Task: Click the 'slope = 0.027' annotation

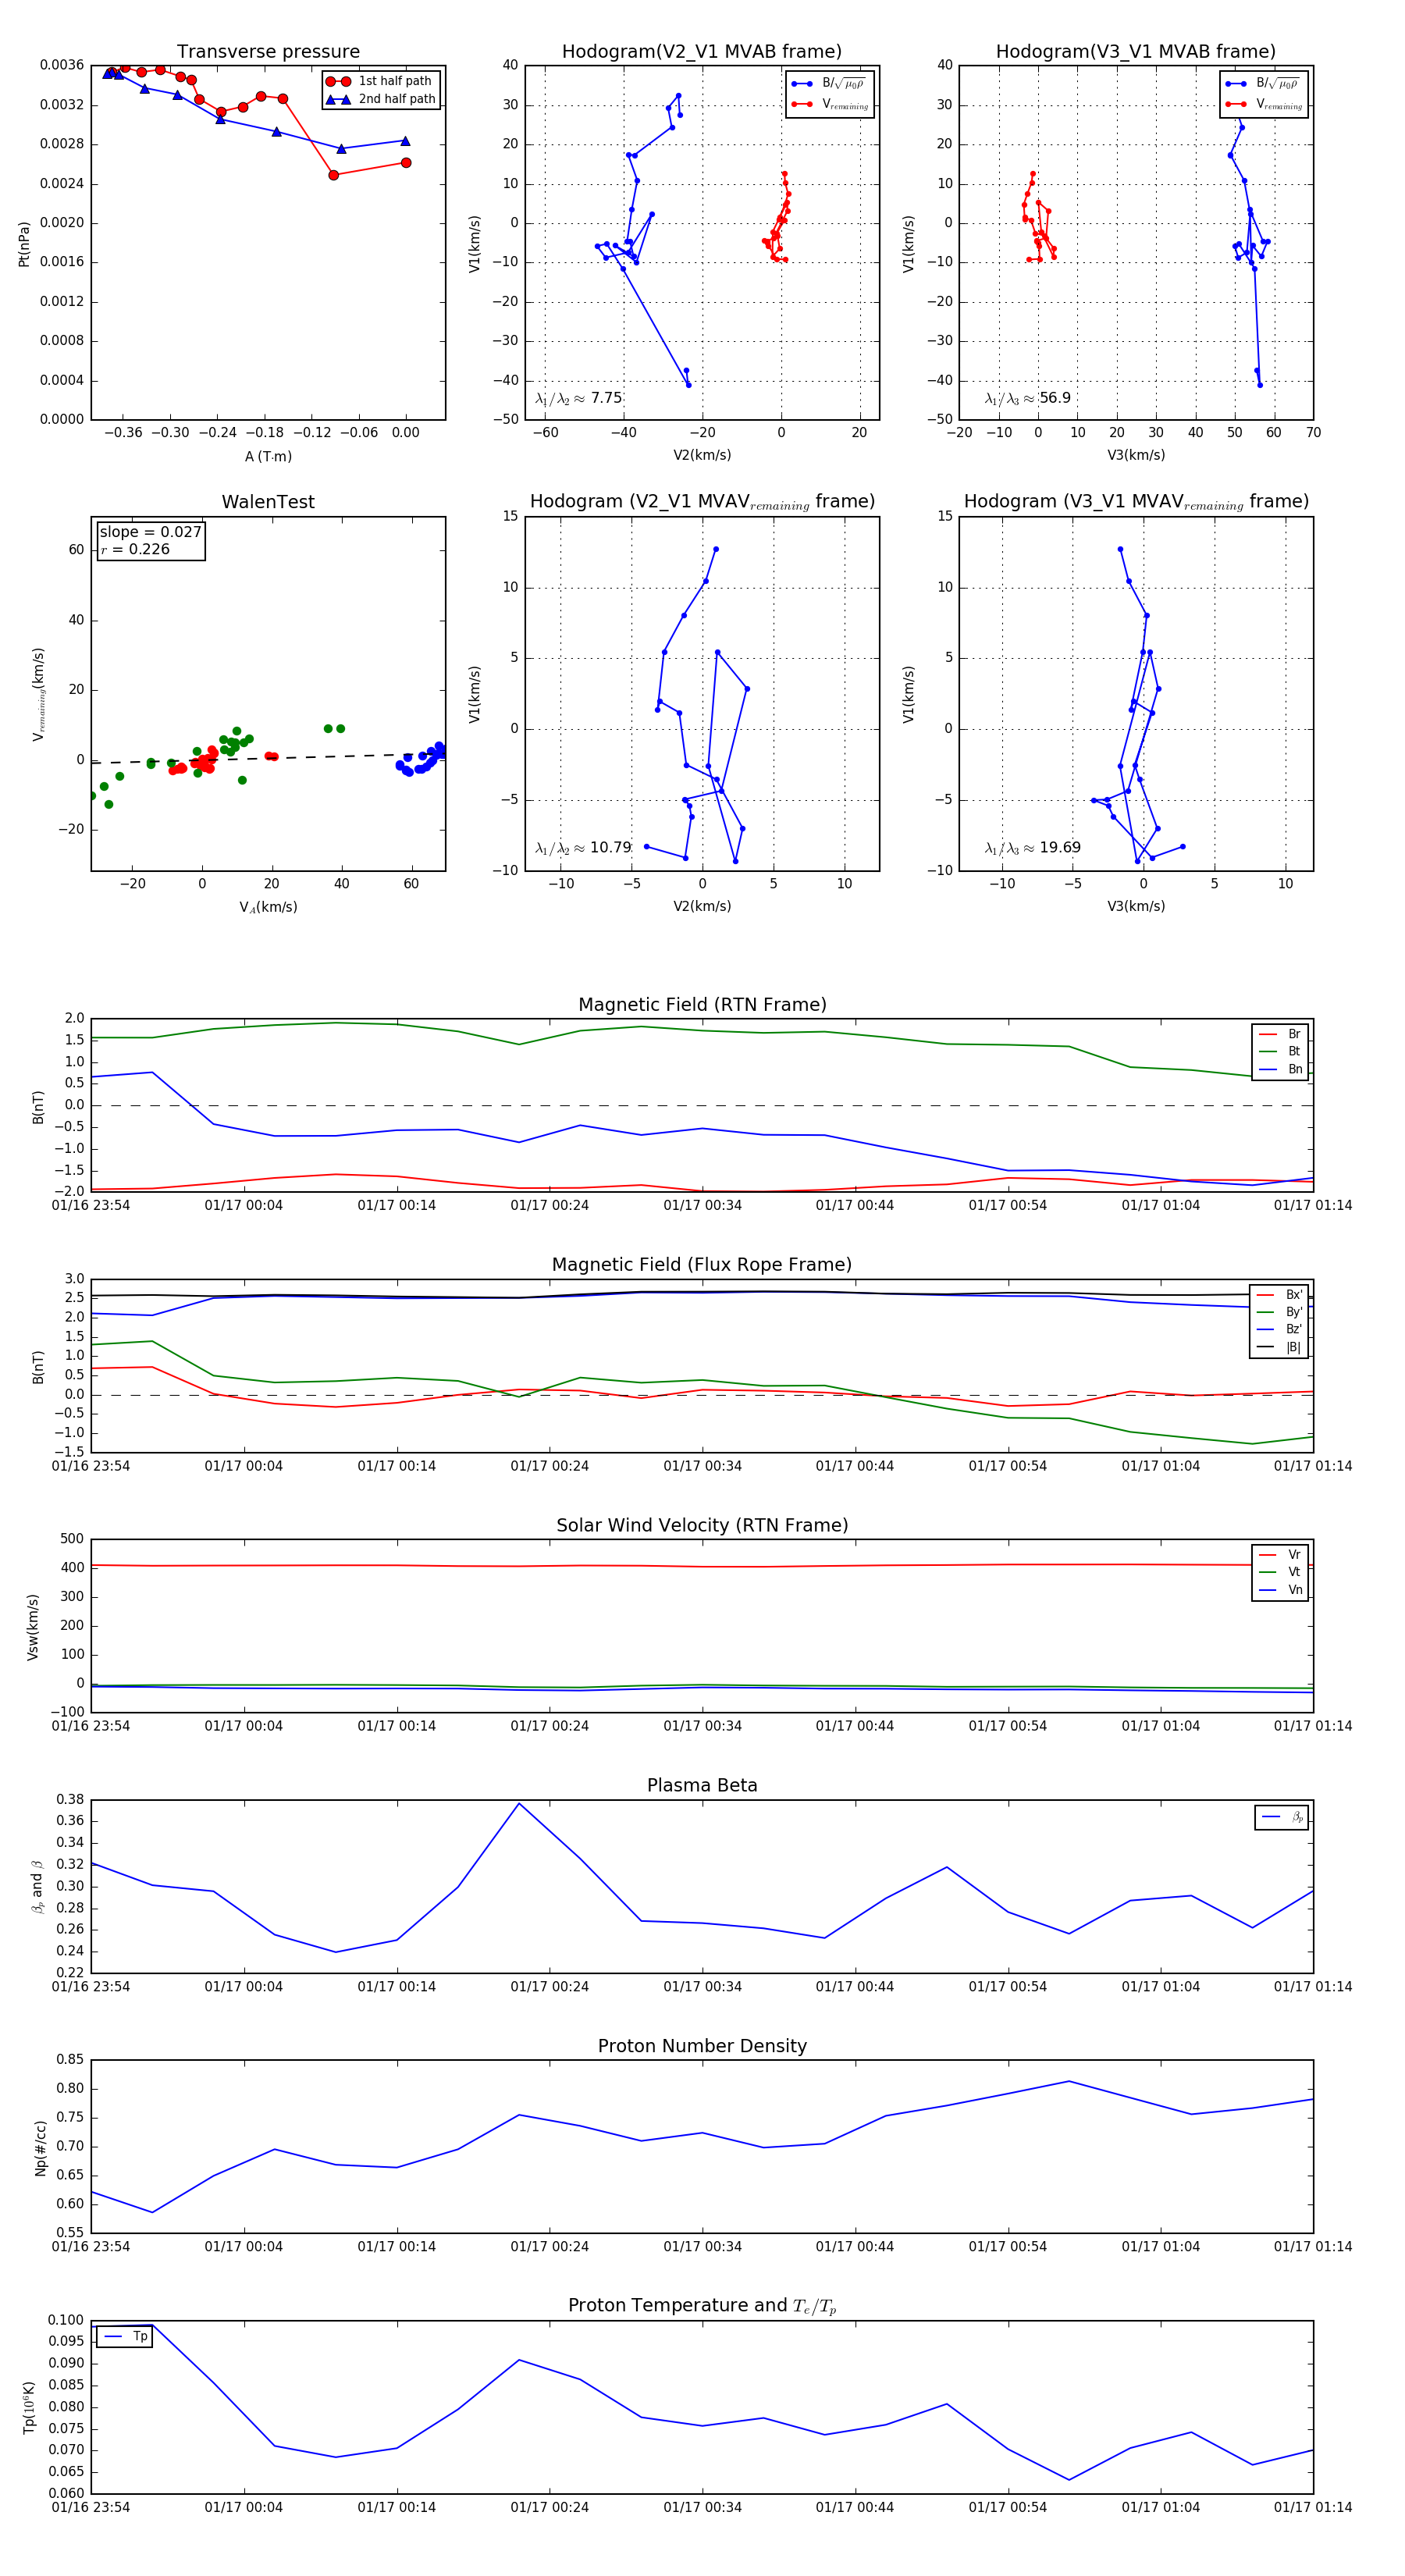Action: (x=151, y=532)
